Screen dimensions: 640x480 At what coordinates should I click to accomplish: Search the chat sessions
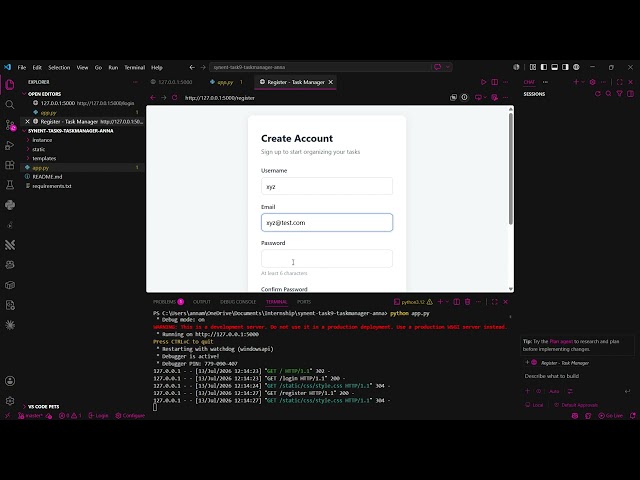point(609,94)
